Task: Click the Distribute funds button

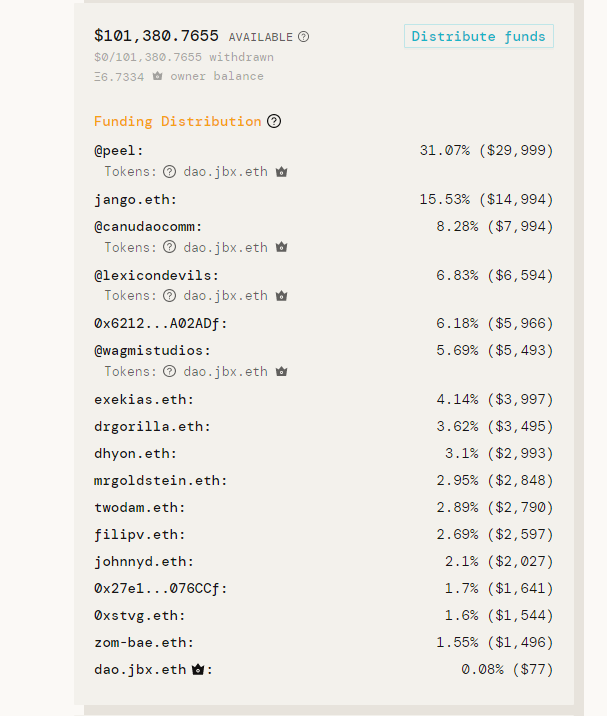Action: click(x=479, y=36)
